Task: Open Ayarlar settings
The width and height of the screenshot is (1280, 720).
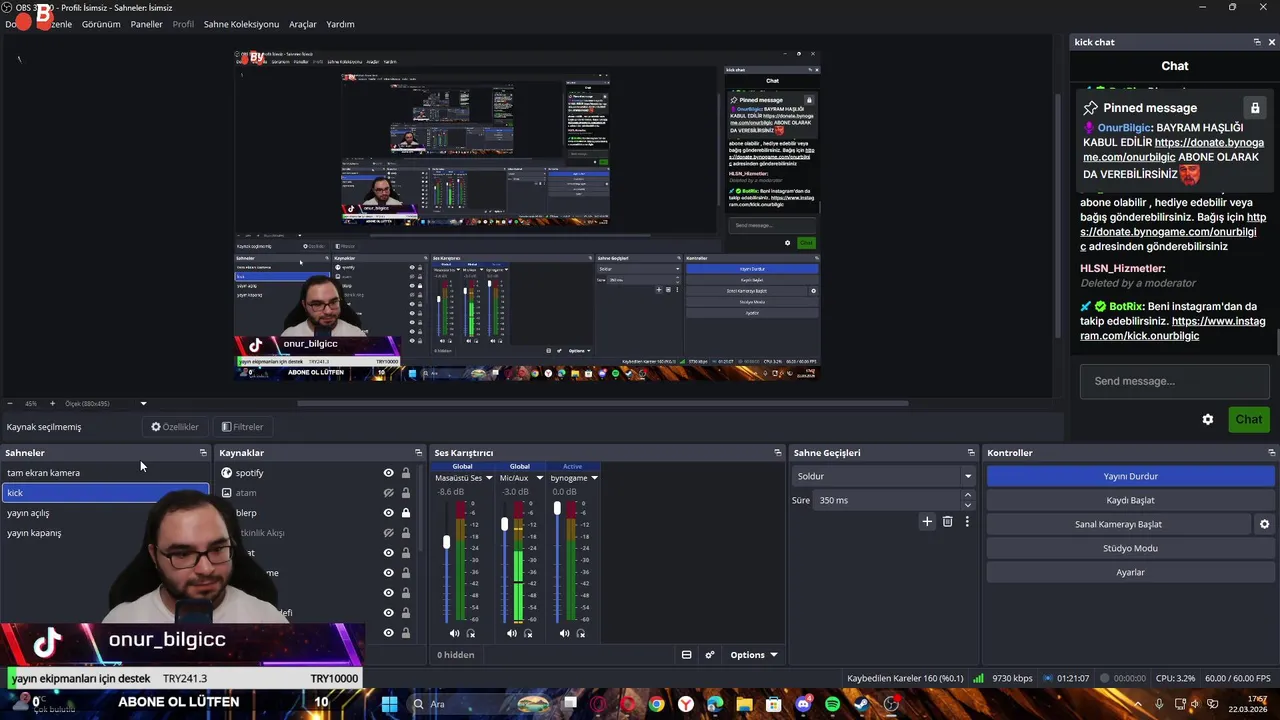Action: (1130, 572)
